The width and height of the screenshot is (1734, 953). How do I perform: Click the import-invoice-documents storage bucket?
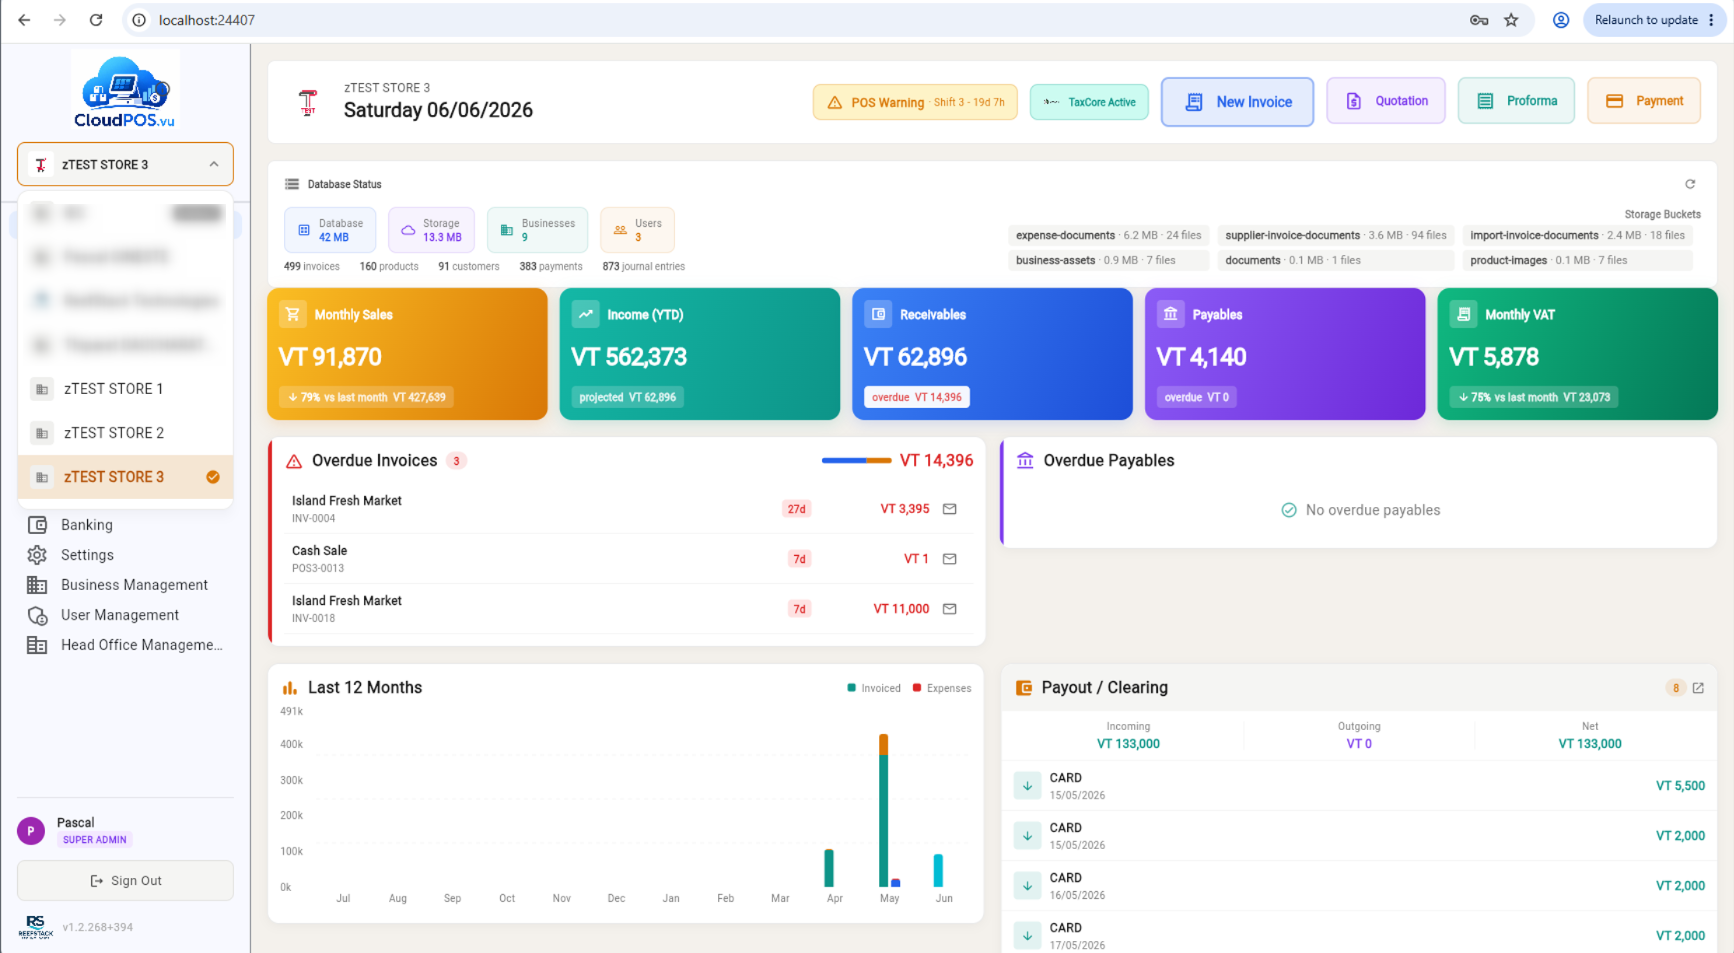pos(1577,236)
